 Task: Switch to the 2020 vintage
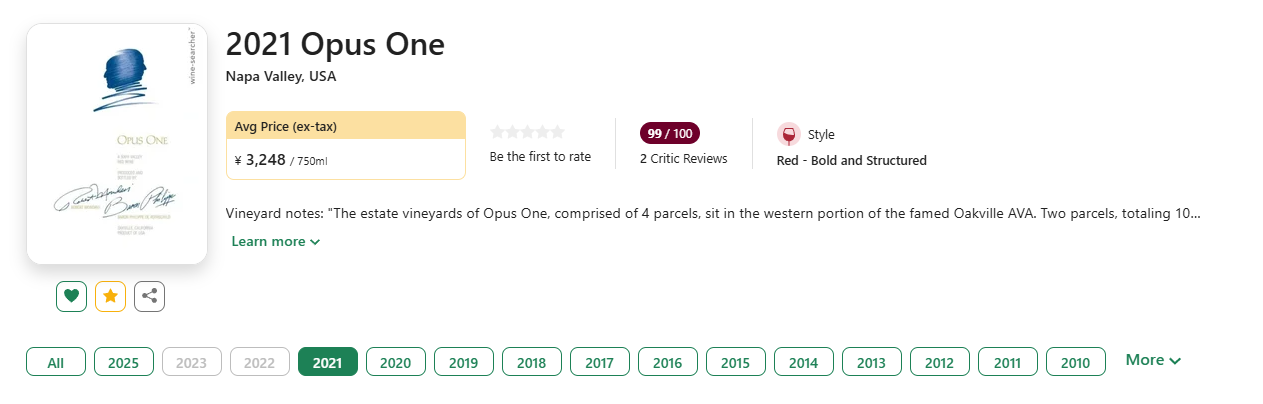[x=396, y=362]
